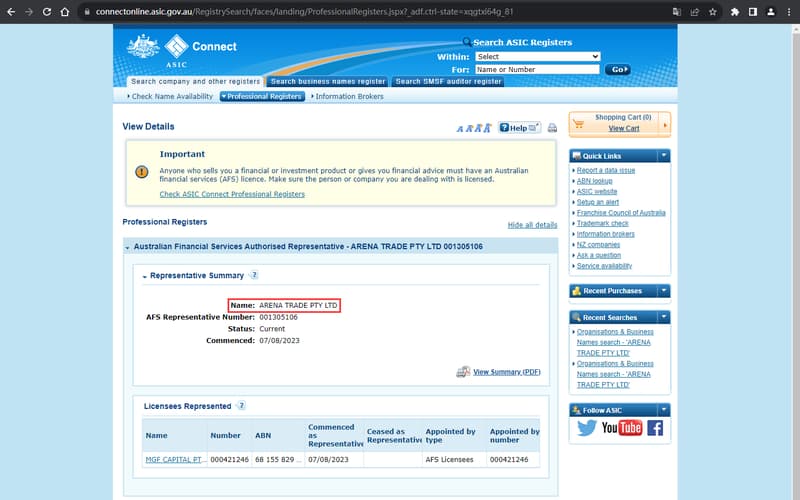Click the page vertical scrollbar
The image size is (800, 500).
coord(795,261)
